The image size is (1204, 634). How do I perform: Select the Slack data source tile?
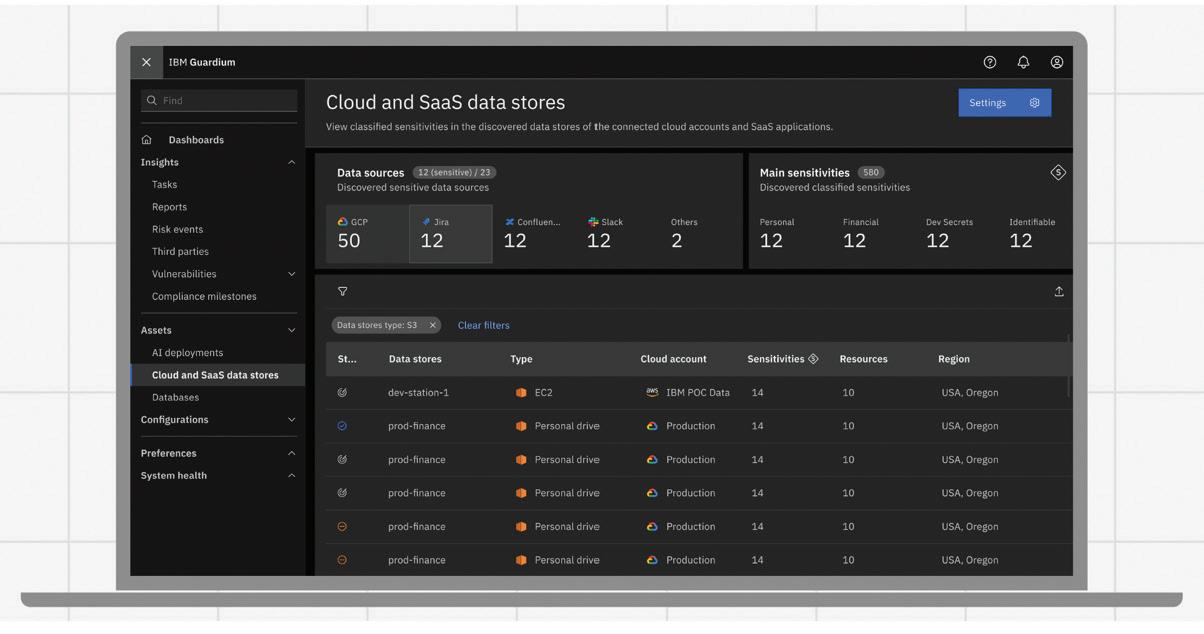(x=617, y=234)
